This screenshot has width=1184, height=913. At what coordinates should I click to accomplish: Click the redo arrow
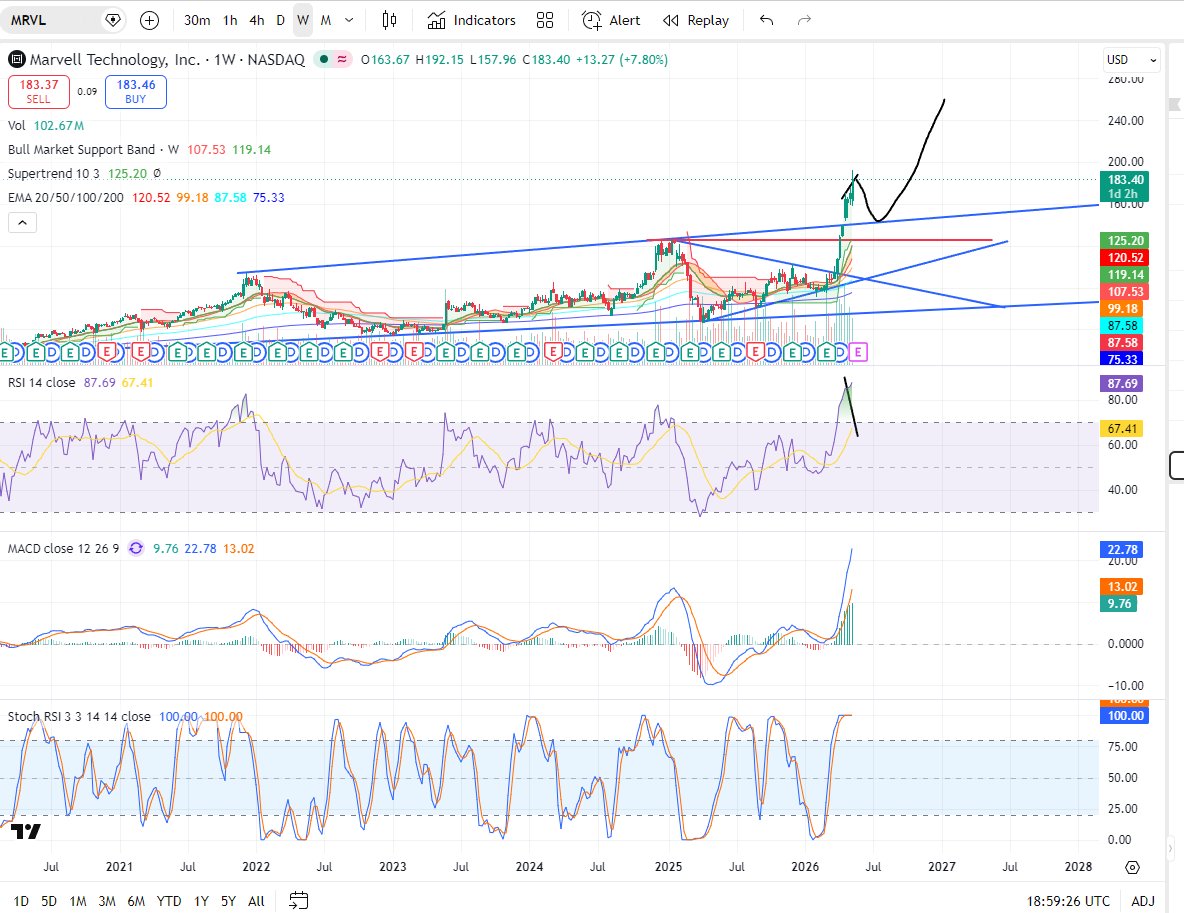[x=804, y=20]
